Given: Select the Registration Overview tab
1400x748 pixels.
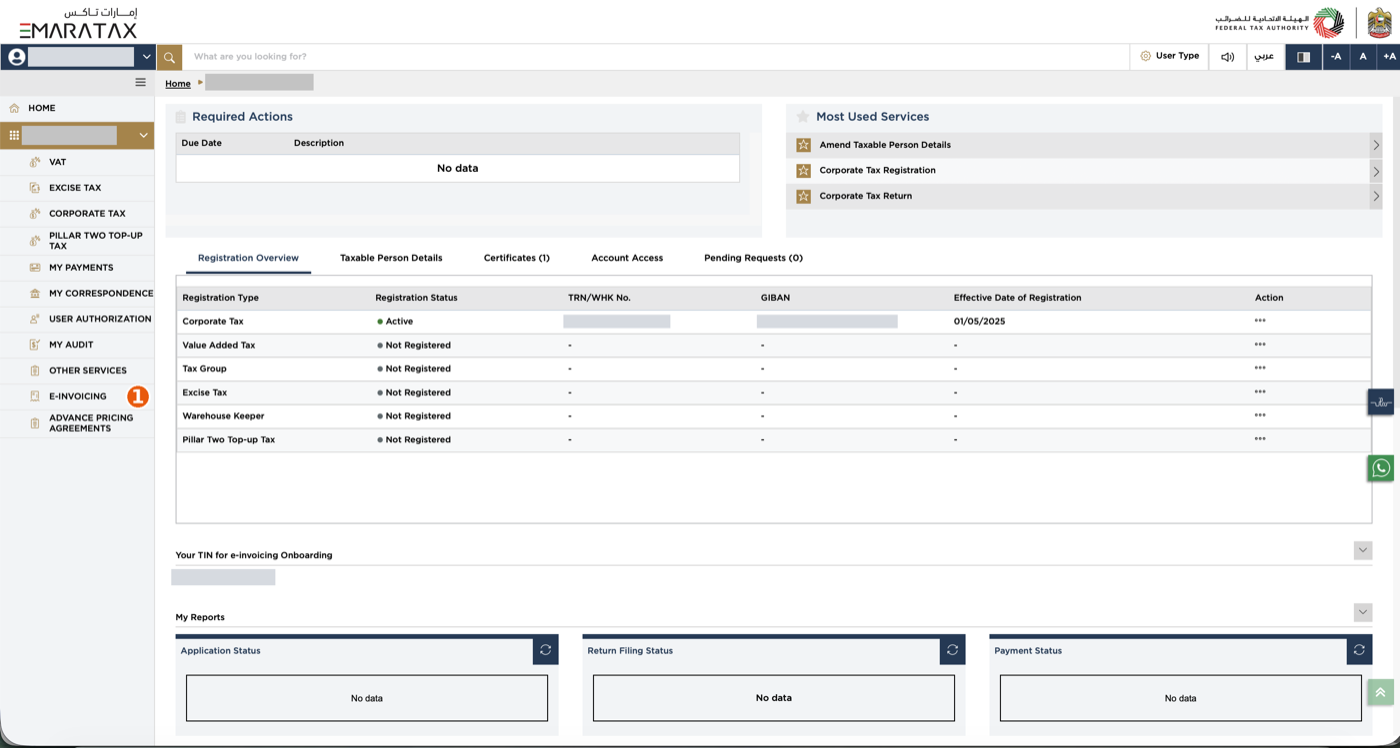Looking at the screenshot, I should [x=248, y=258].
